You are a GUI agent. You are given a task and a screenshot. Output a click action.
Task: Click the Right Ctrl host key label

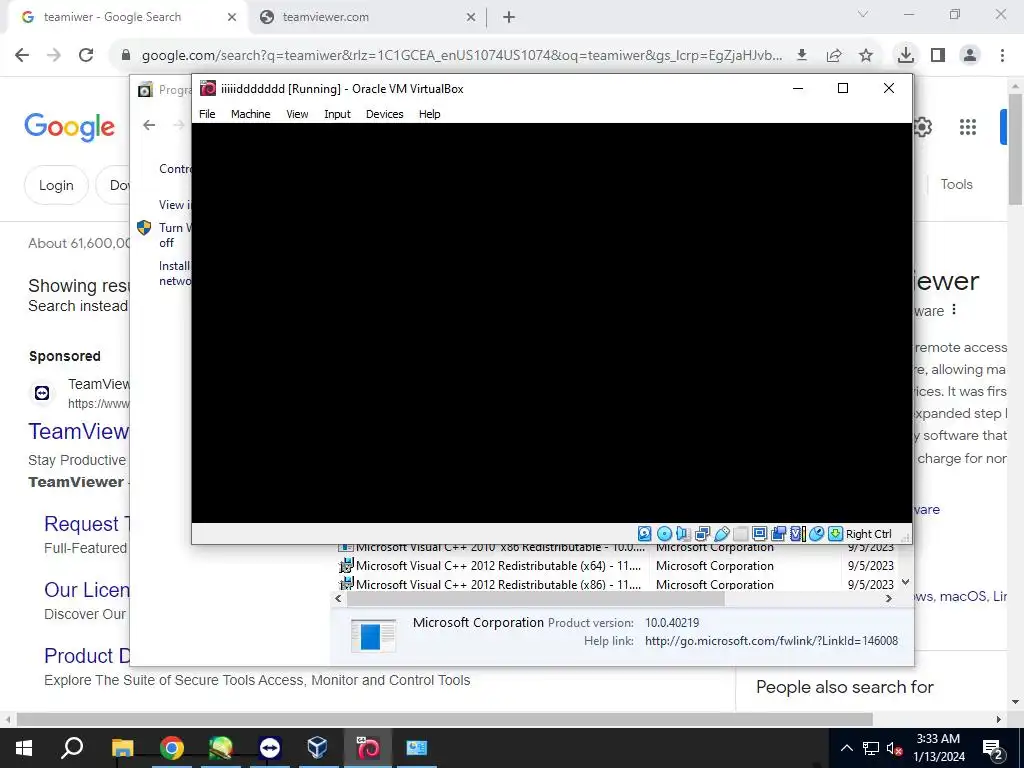[x=869, y=534]
